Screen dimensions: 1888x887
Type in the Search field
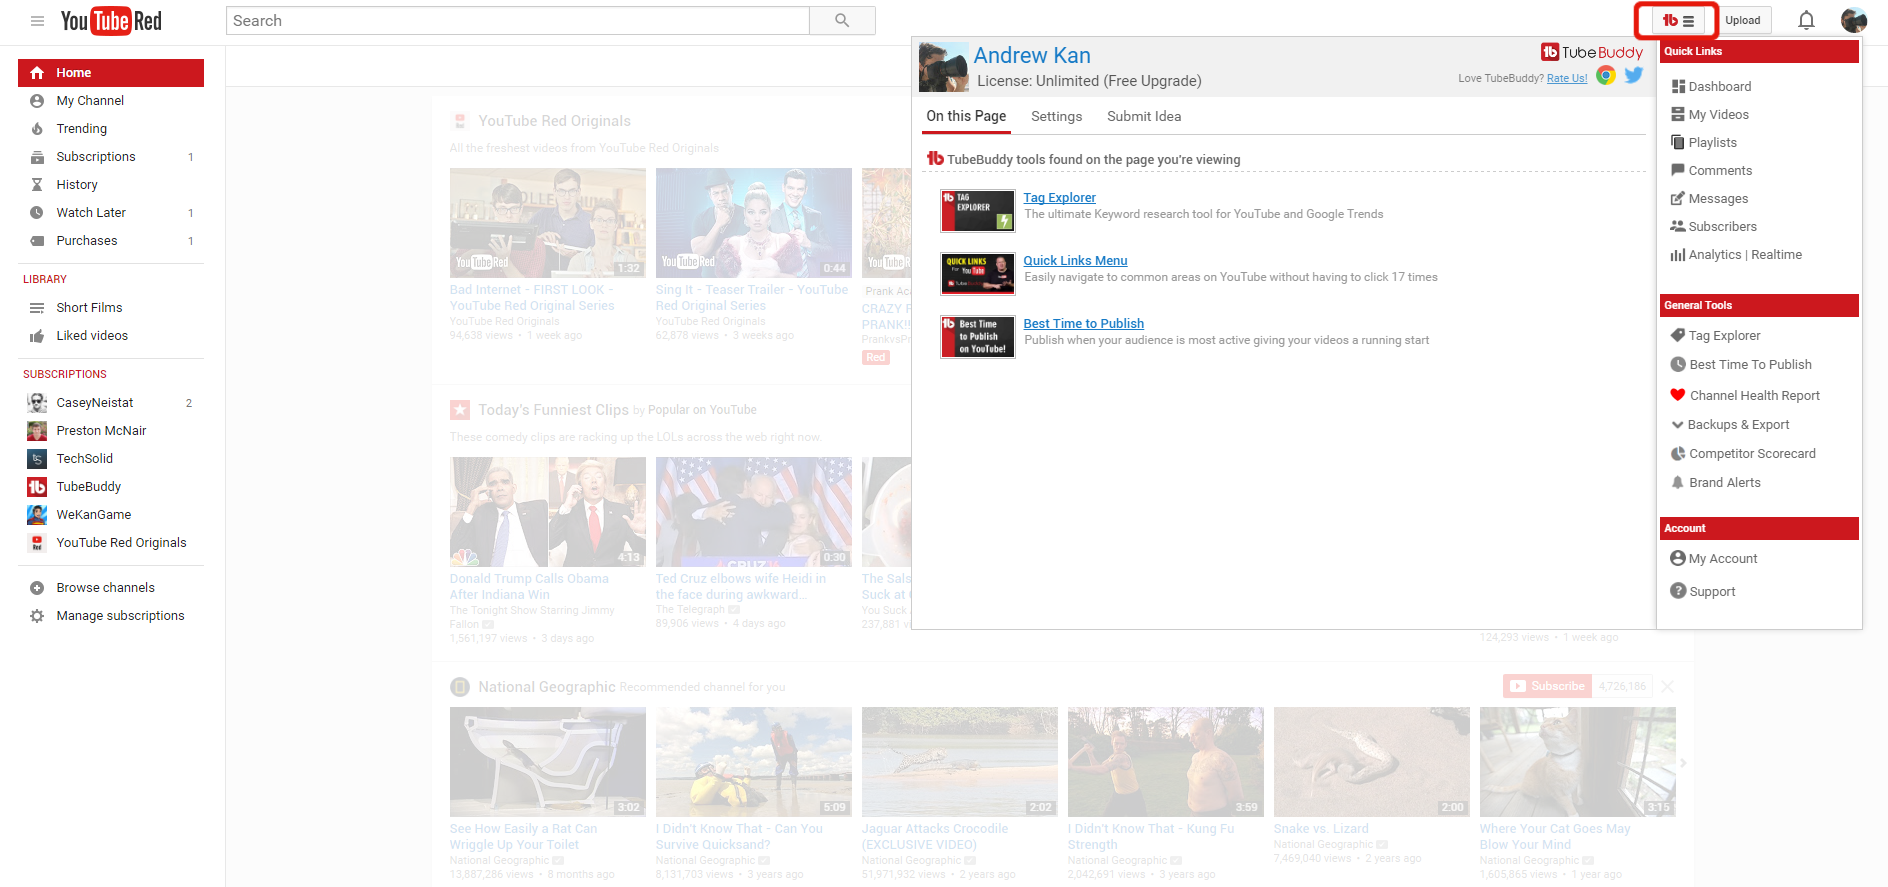(517, 21)
